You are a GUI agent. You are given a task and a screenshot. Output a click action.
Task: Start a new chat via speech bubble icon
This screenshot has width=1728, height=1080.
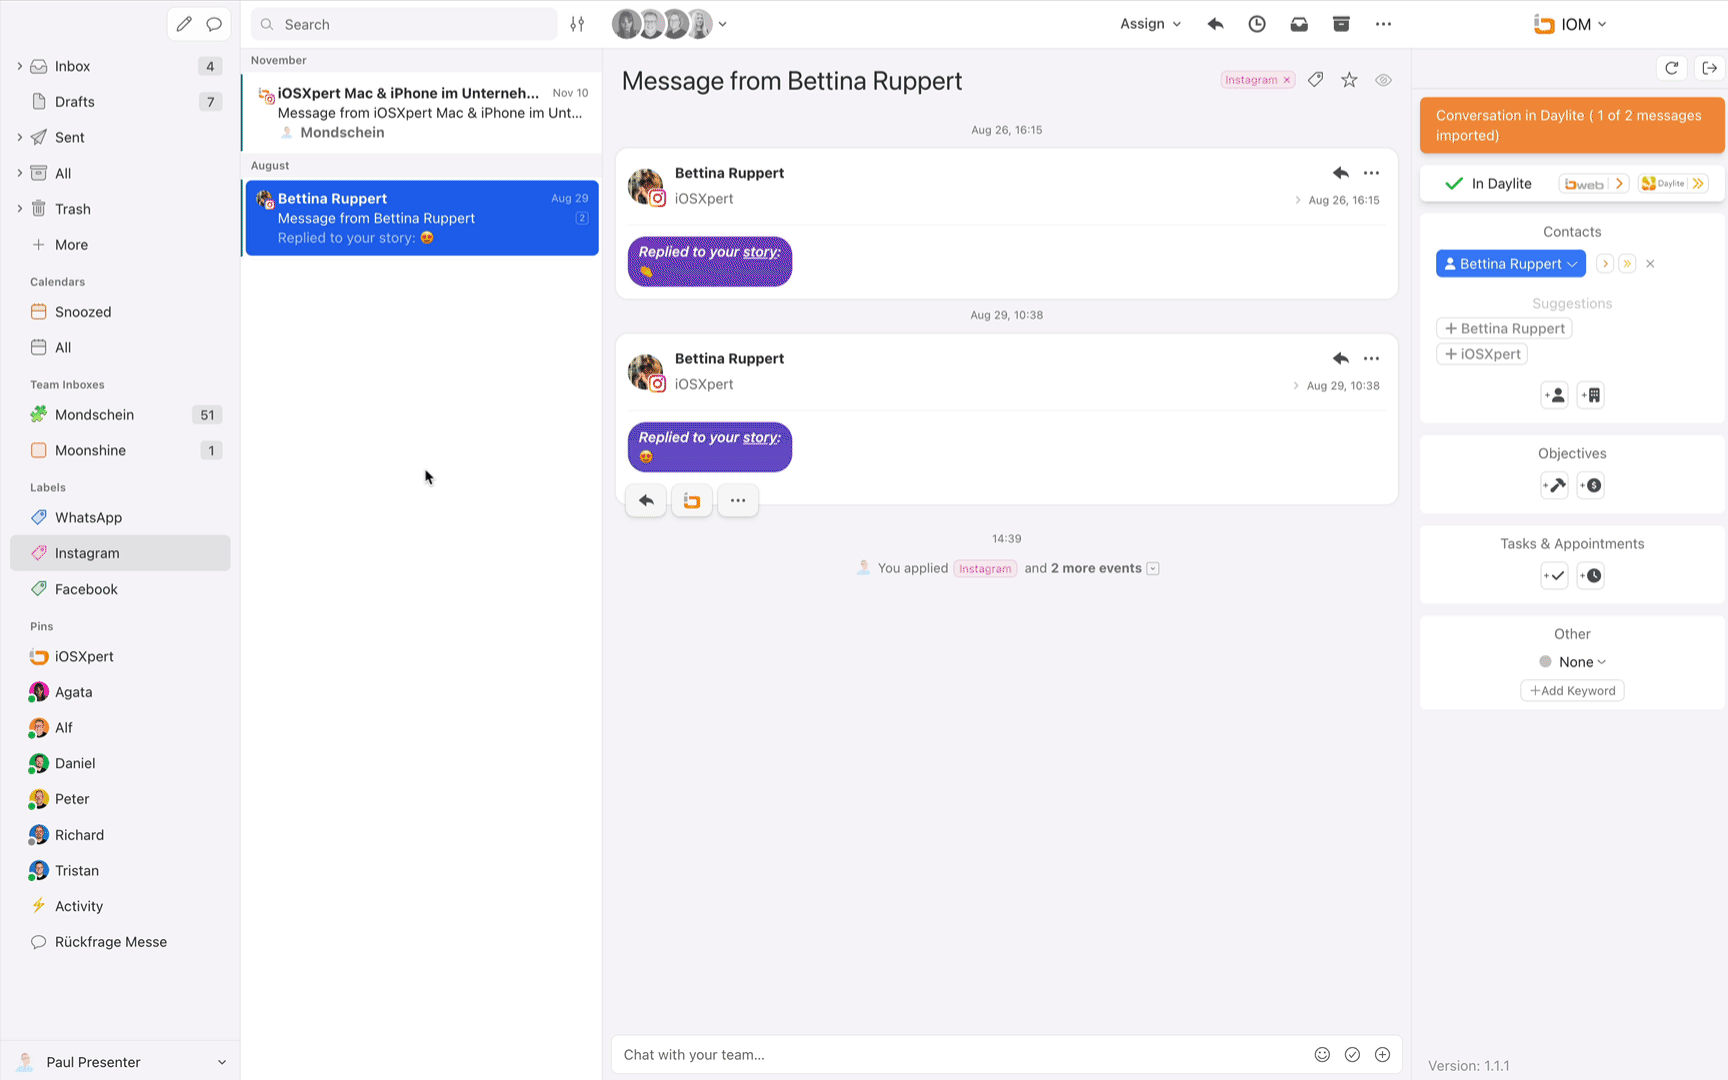[214, 24]
